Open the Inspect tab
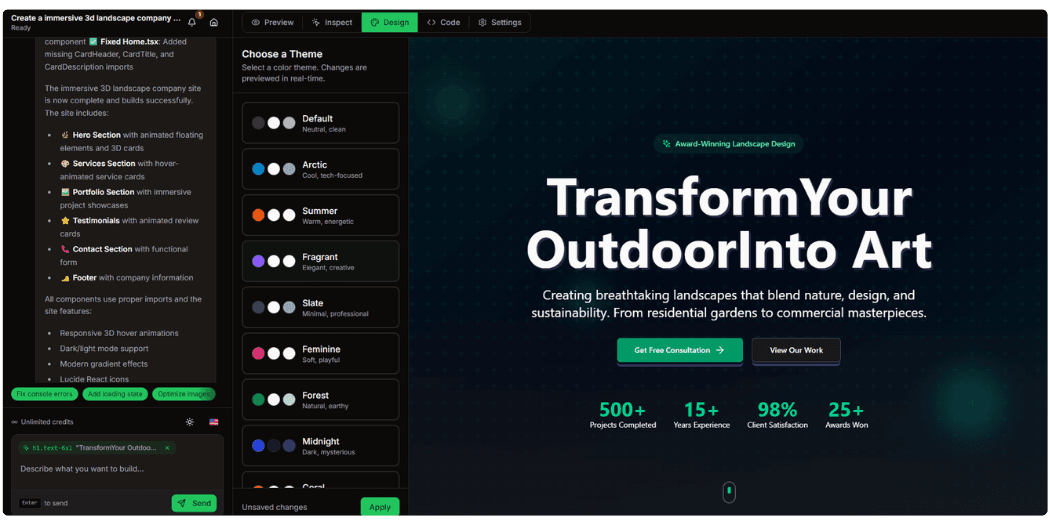Image resolution: width=1050 pixels, height=525 pixels. [331, 22]
